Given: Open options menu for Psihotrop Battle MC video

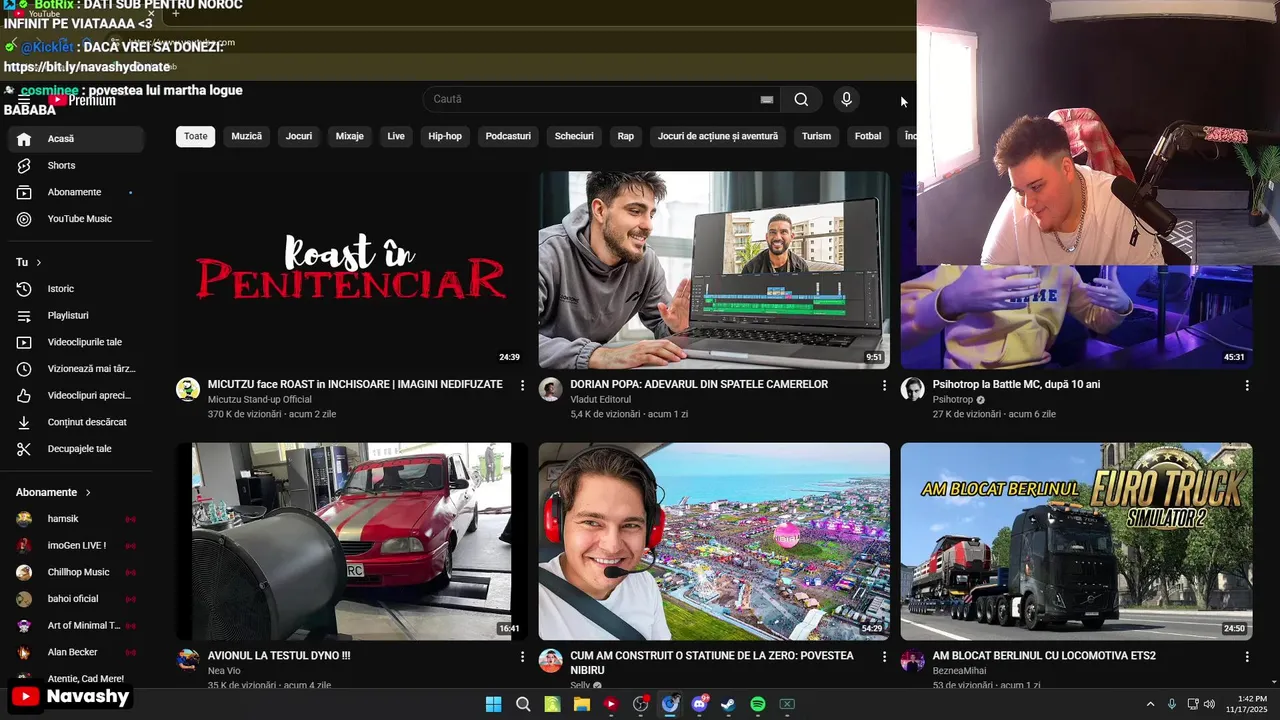Looking at the screenshot, I should (1247, 385).
